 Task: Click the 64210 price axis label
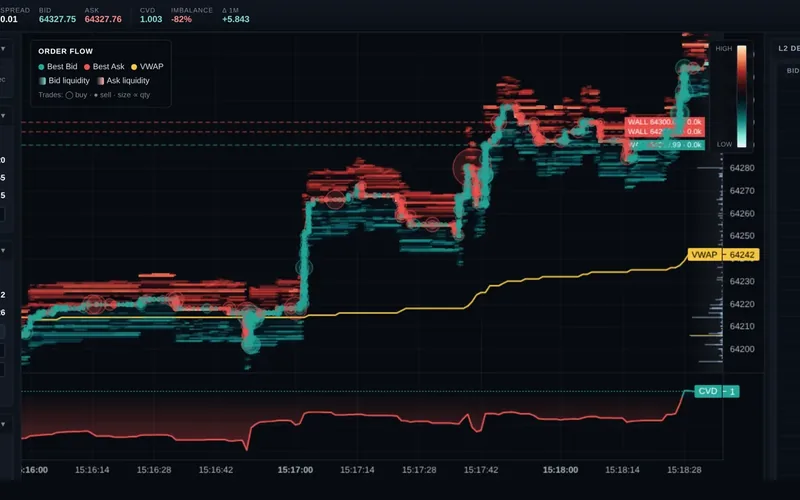tap(742, 326)
